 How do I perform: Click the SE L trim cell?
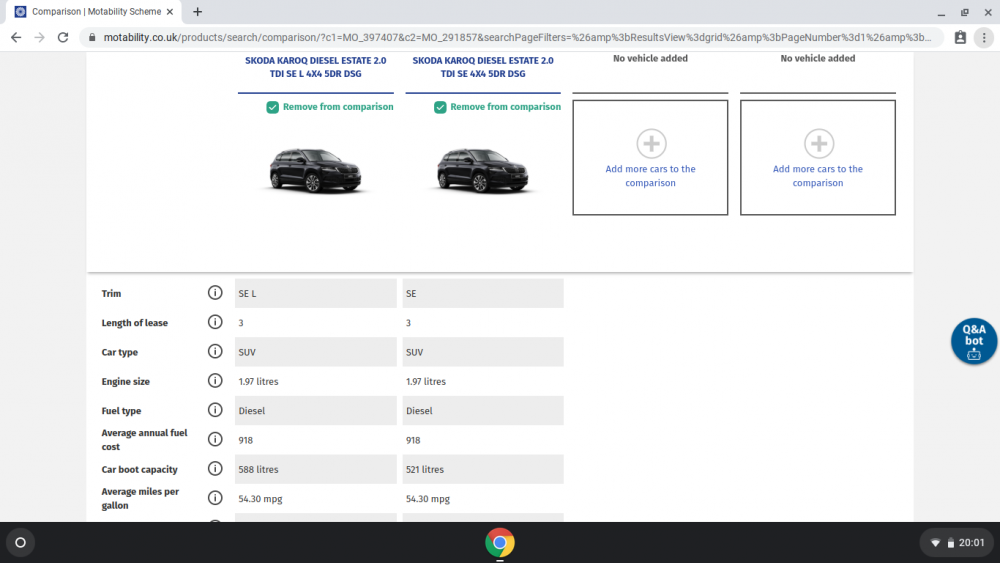point(316,293)
